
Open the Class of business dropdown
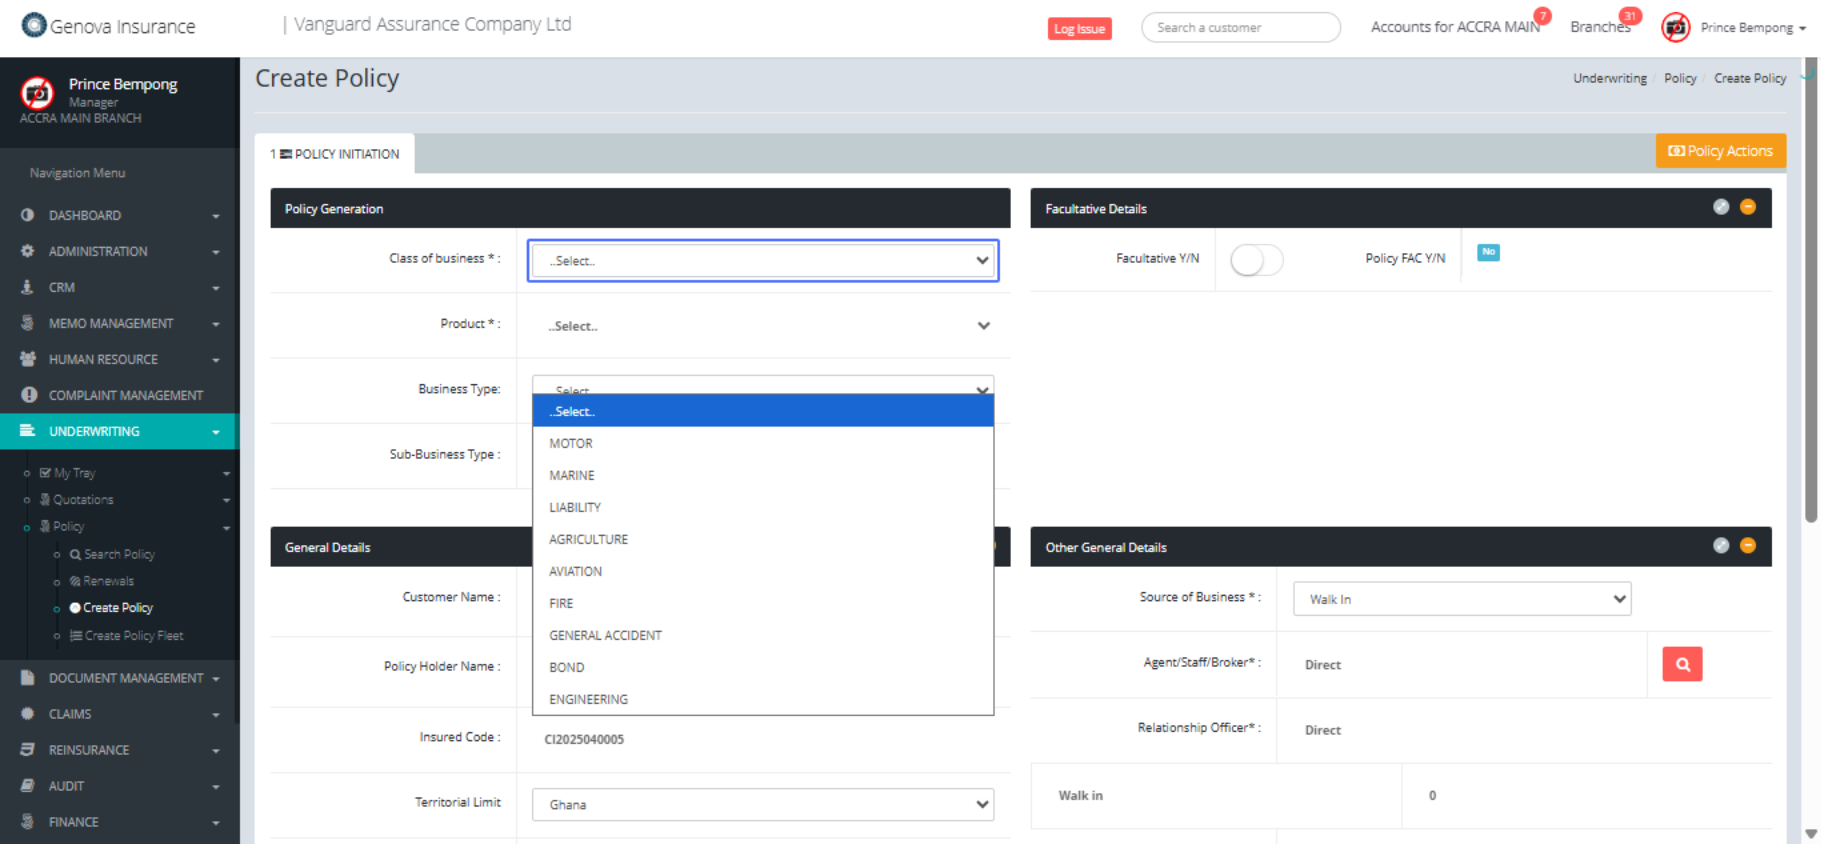pos(763,261)
